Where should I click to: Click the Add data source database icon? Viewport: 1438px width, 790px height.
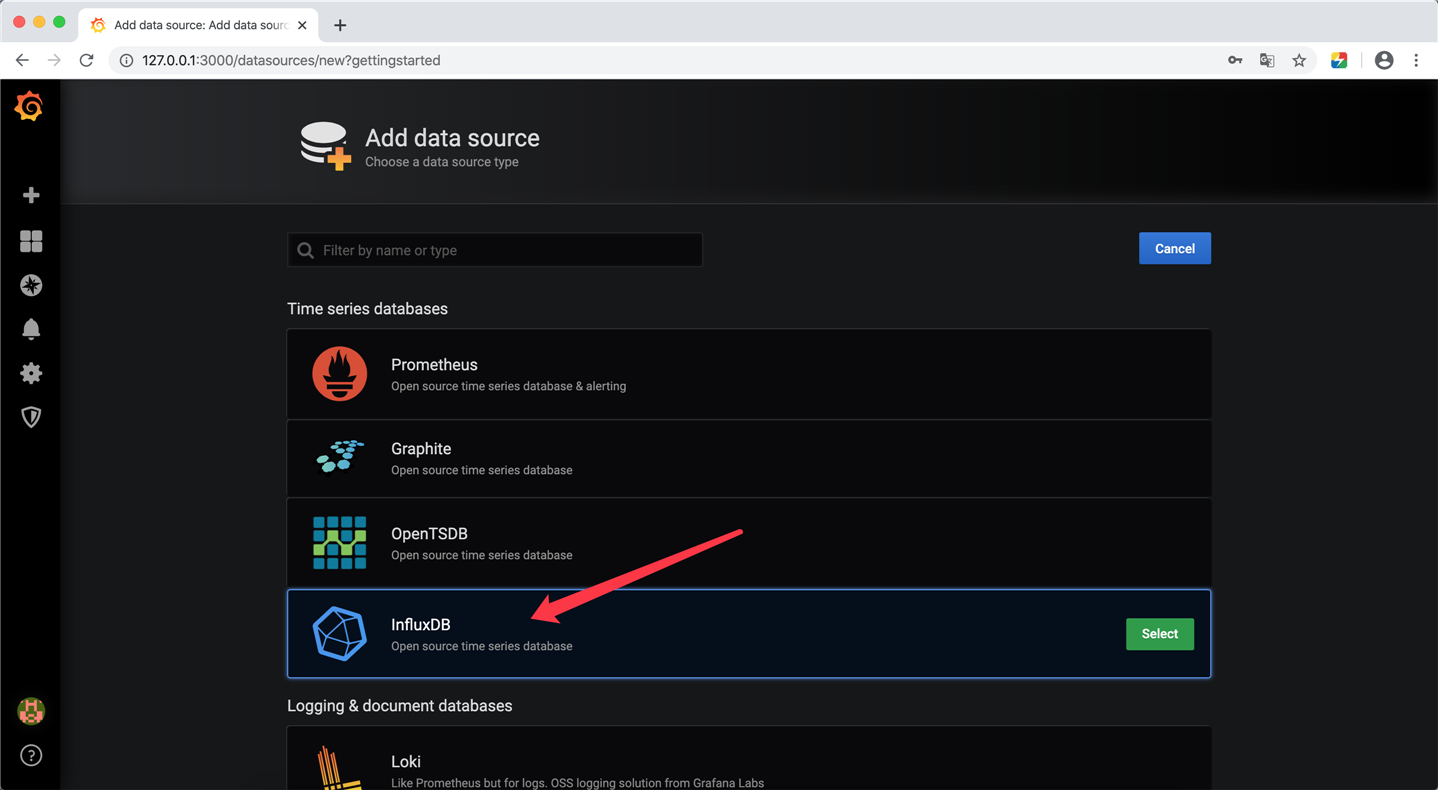point(326,146)
